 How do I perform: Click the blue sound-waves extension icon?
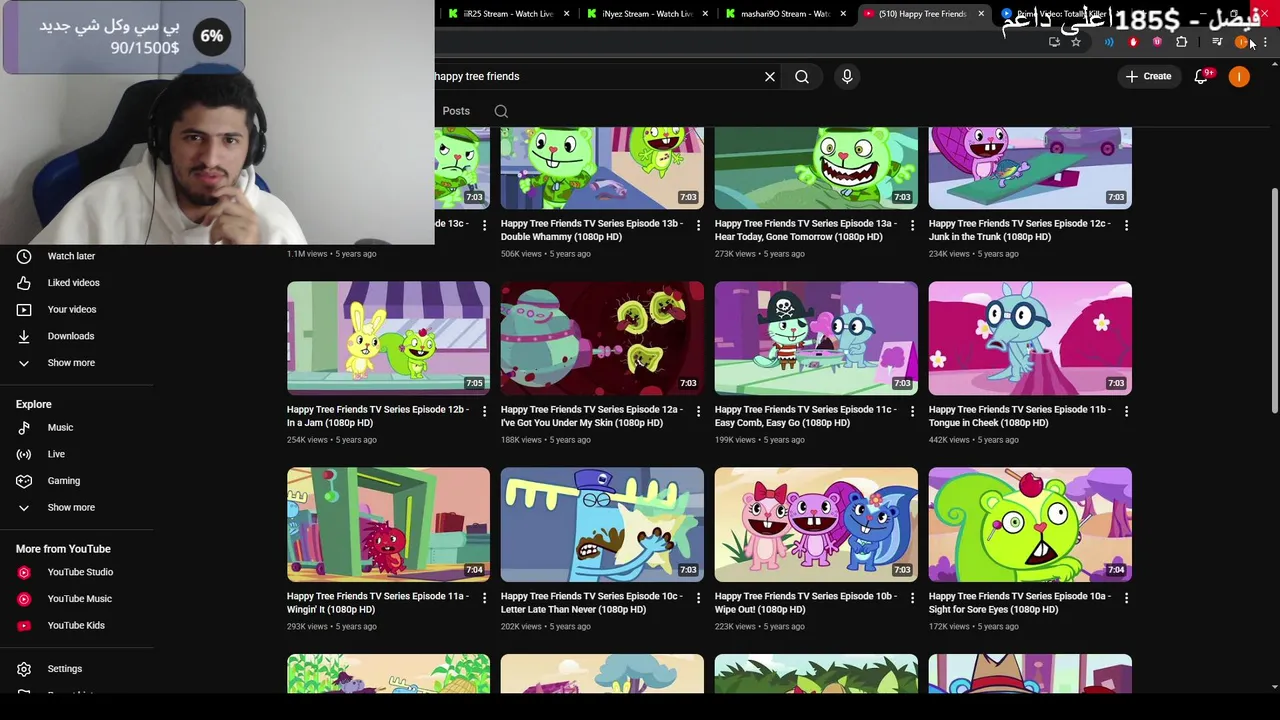pos(1109,42)
